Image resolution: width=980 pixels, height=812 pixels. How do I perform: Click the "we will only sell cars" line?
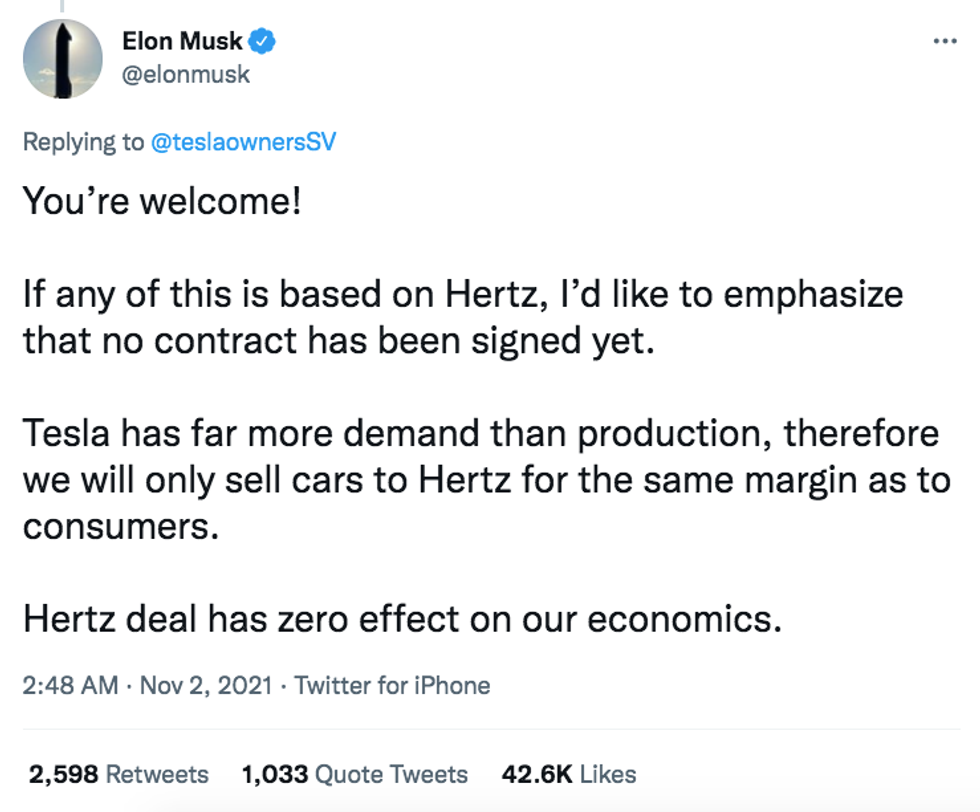tap(486, 481)
